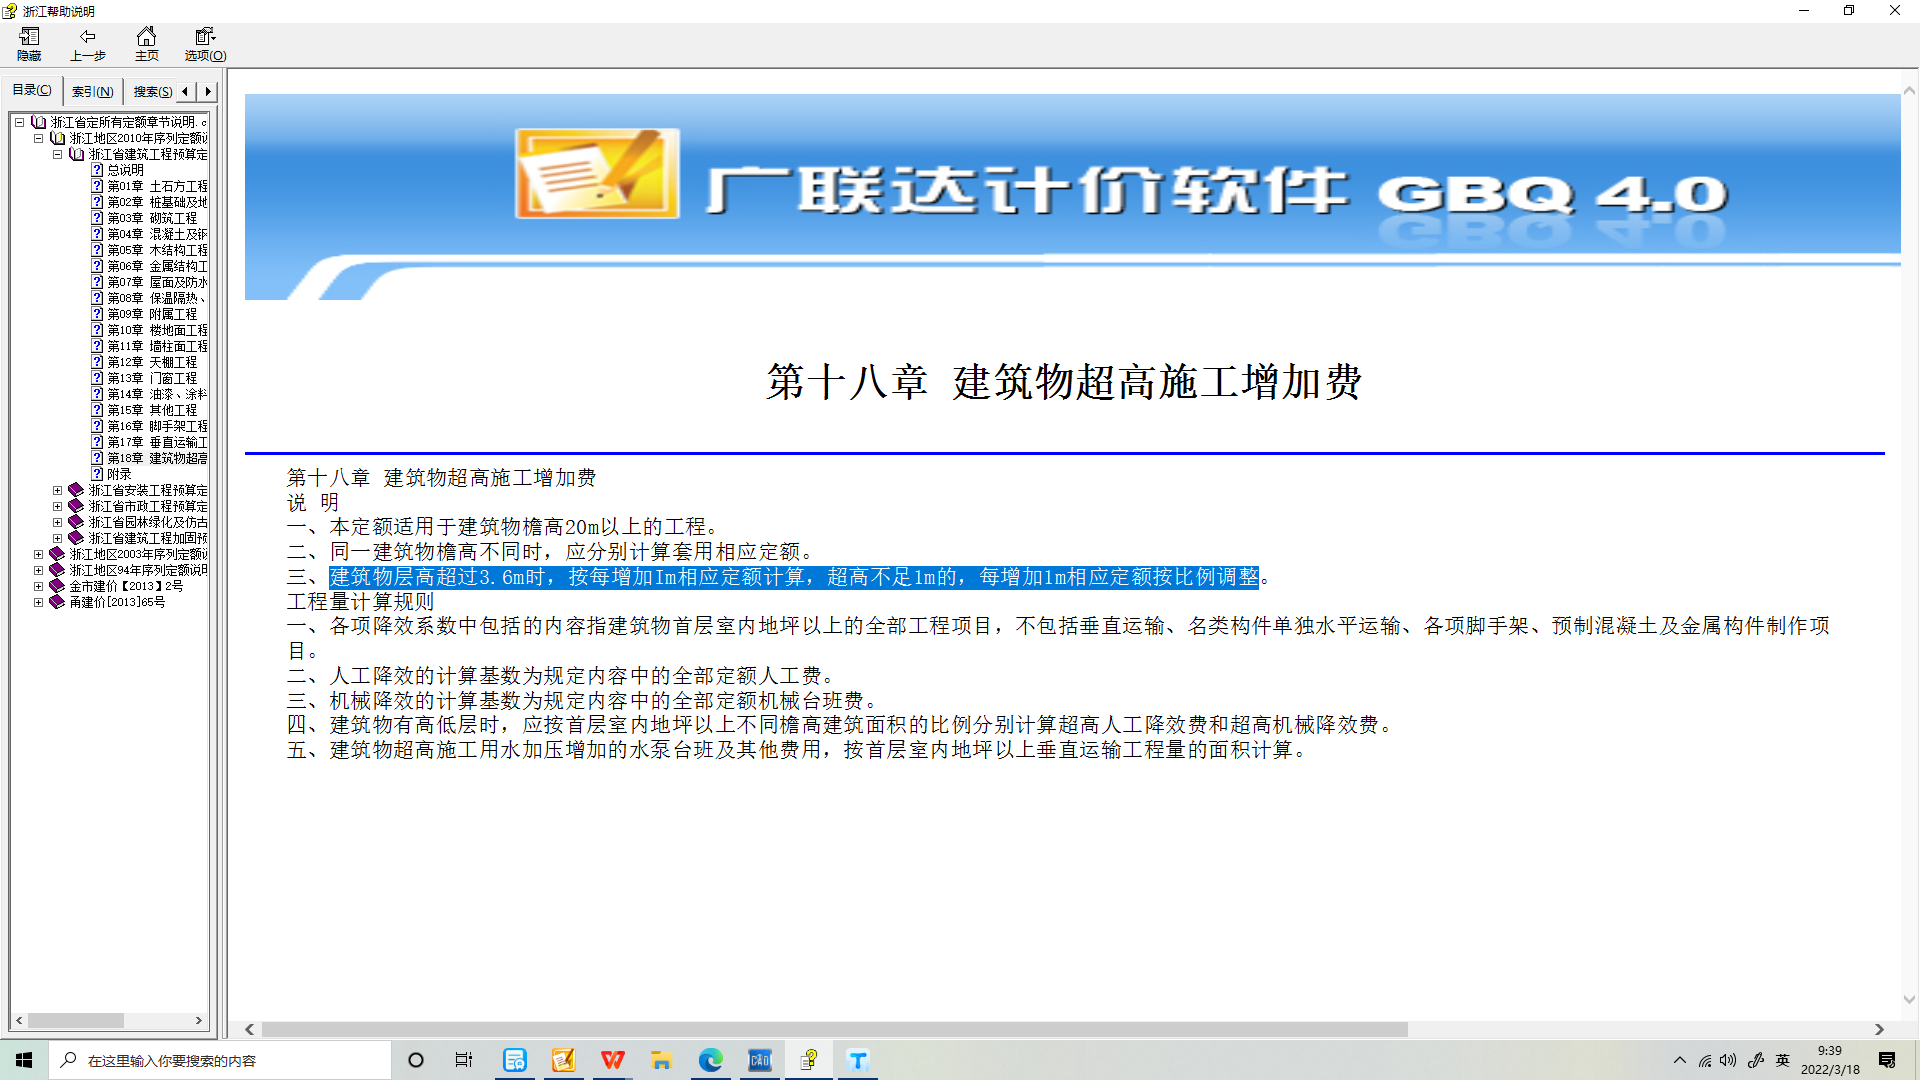Open 第13章 门窗工程 chapter

tap(152, 378)
